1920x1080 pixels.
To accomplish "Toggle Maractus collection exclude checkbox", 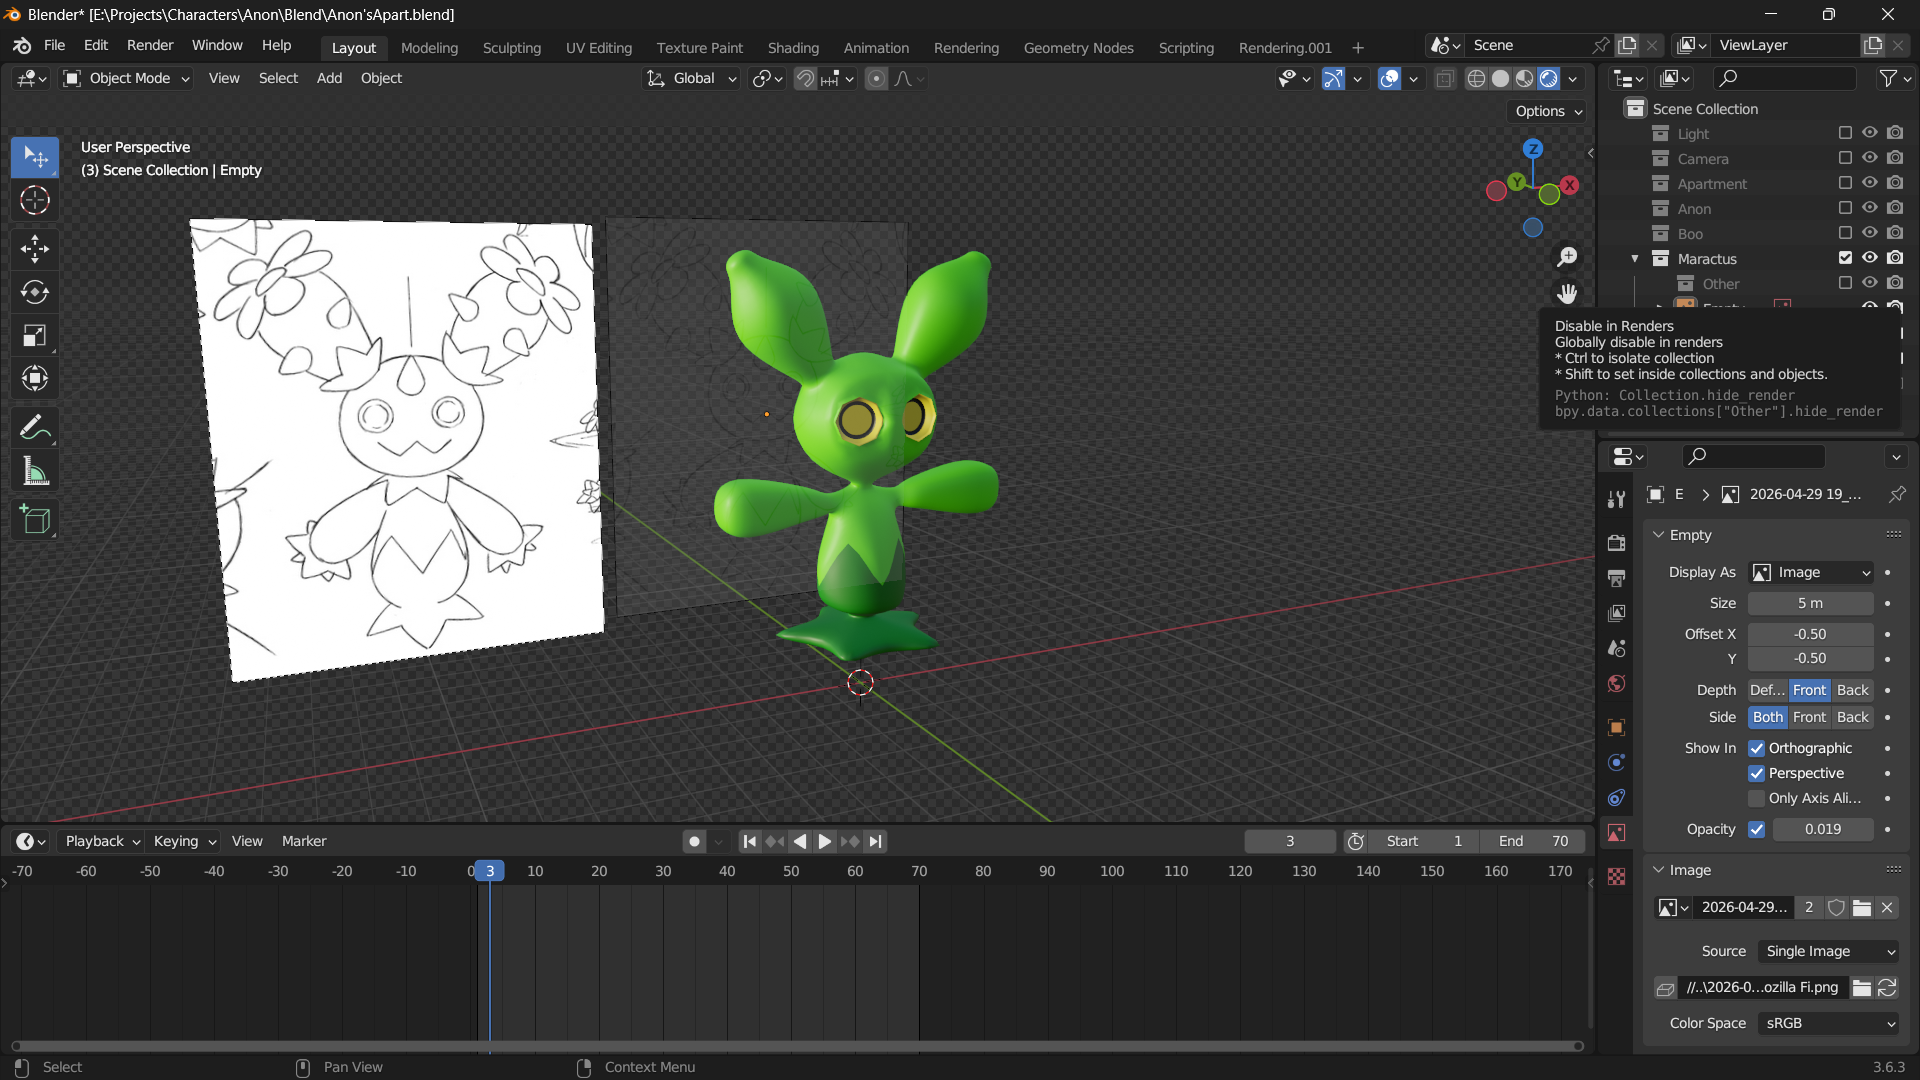I will pyautogui.click(x=1845, y=258).
